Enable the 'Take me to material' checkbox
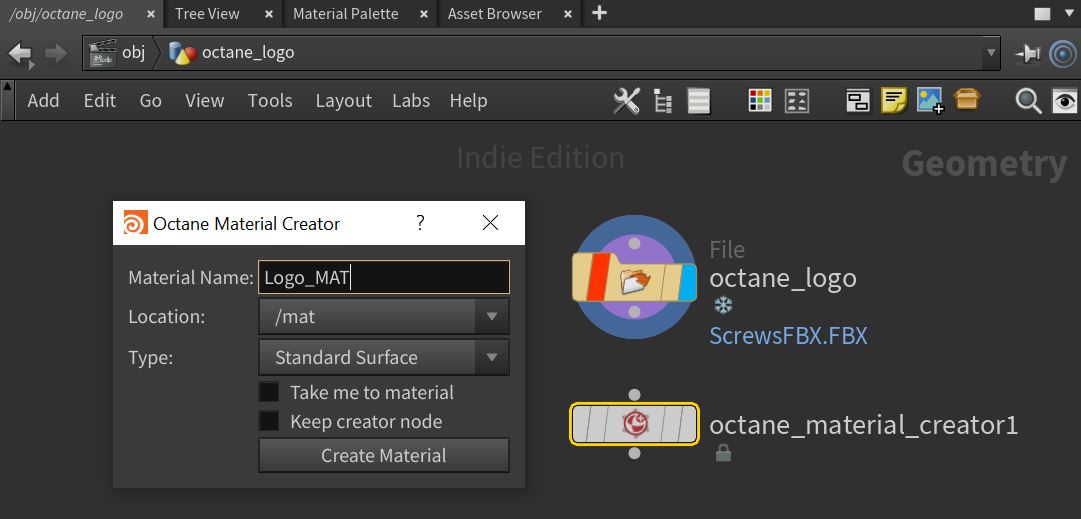This screenshot has height=519, width=1081. [269, 392]
